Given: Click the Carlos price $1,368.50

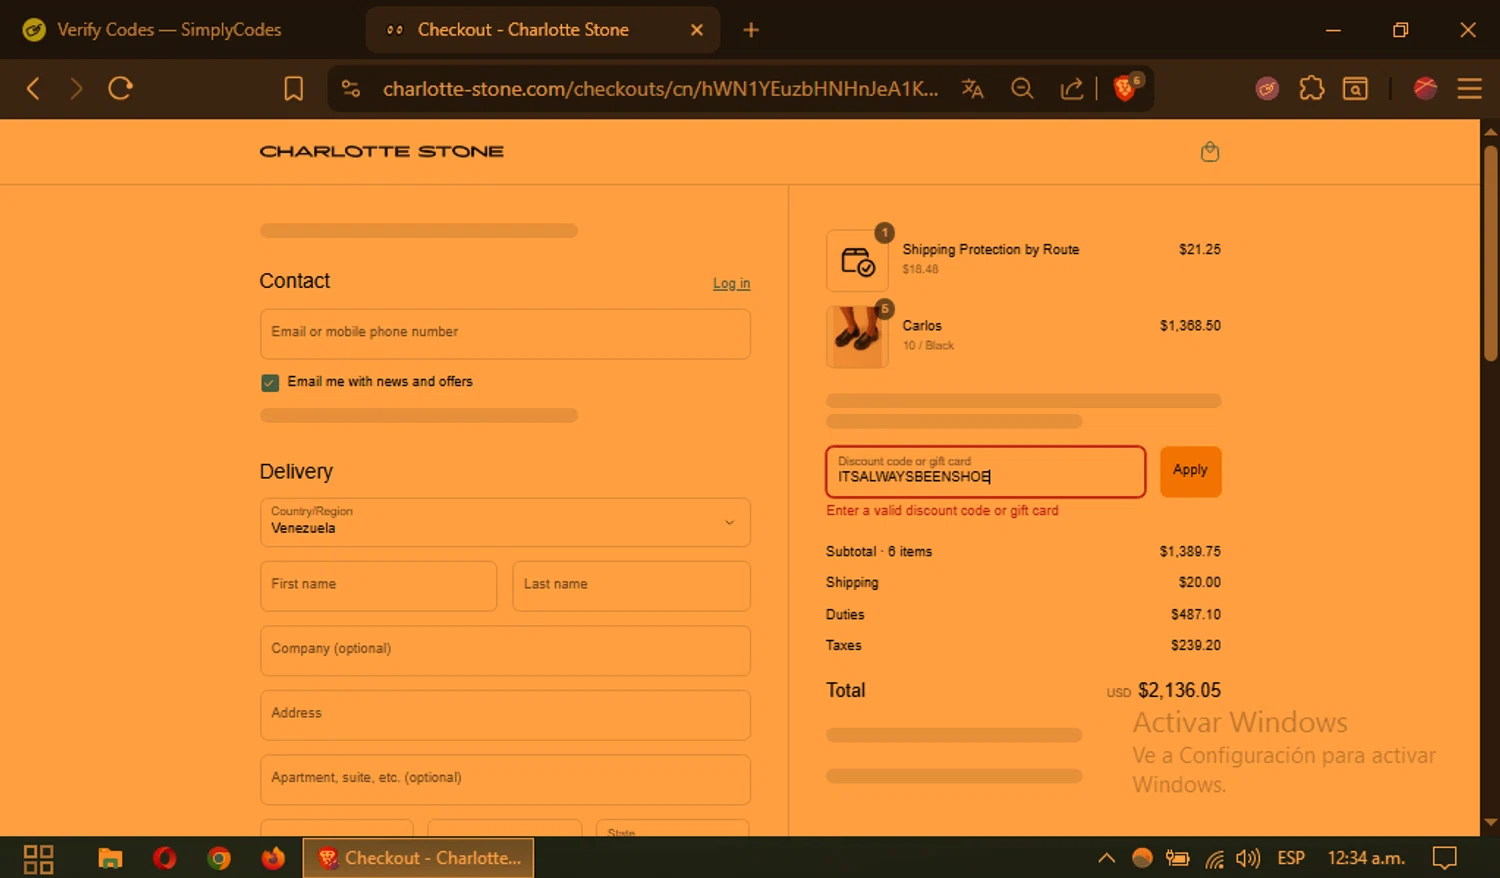Looking at the screenshot, I should pos(1190,326).
